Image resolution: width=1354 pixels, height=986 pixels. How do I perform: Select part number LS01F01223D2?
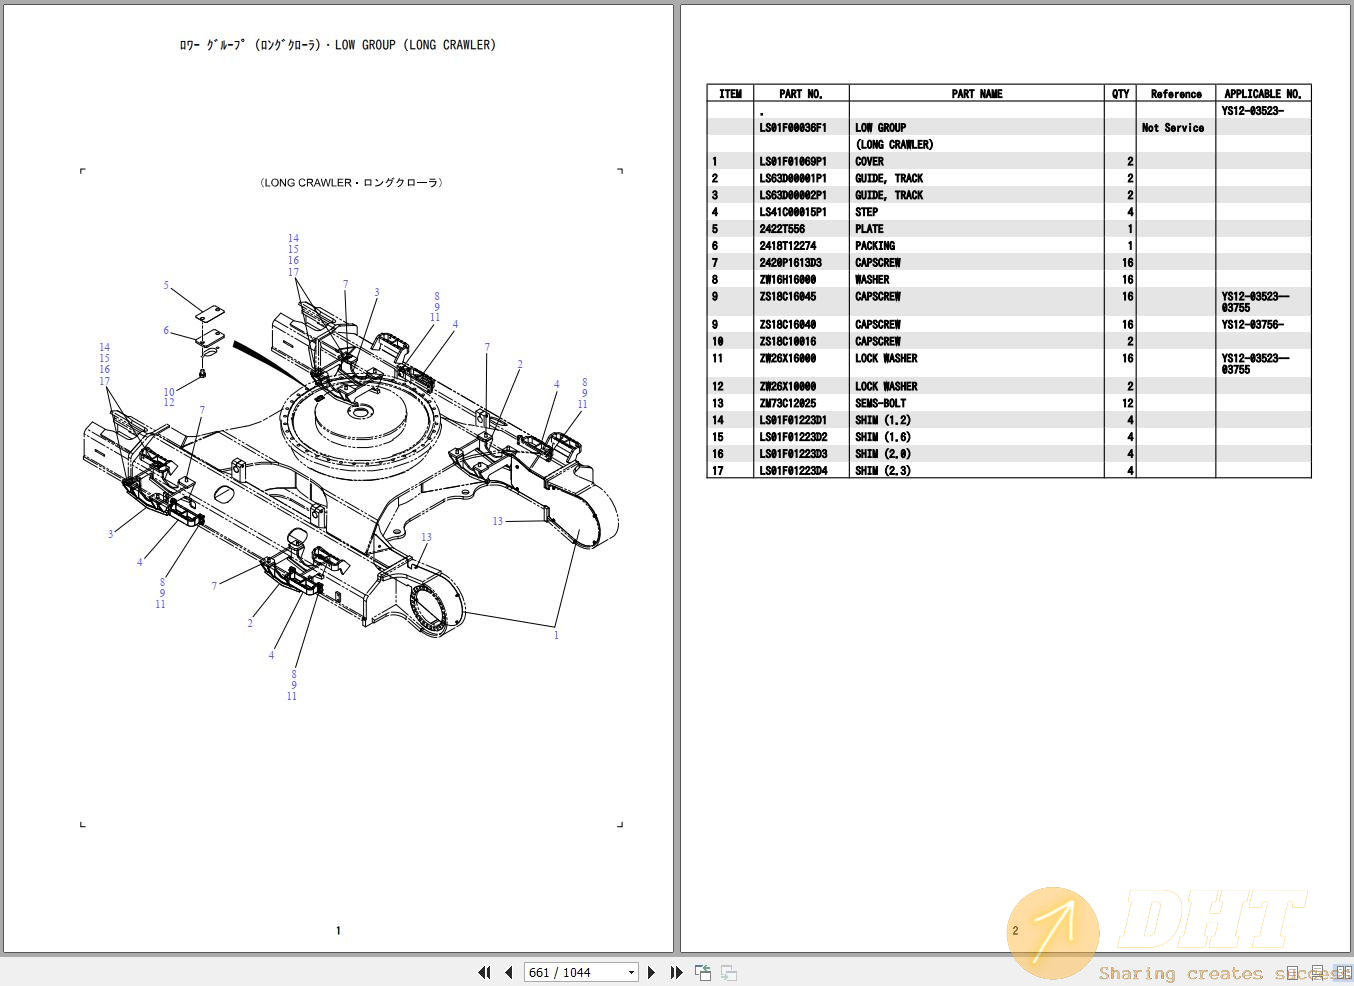pyautogui.click(x=793, y=437)
